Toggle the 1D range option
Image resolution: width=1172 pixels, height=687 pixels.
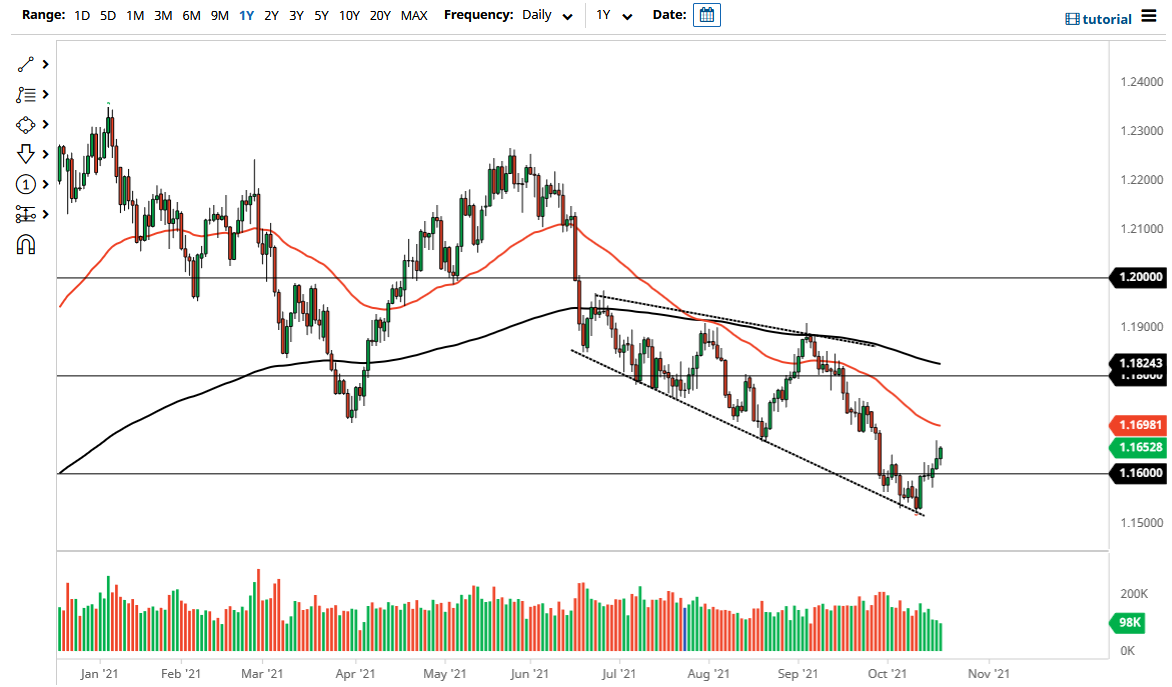81,16
